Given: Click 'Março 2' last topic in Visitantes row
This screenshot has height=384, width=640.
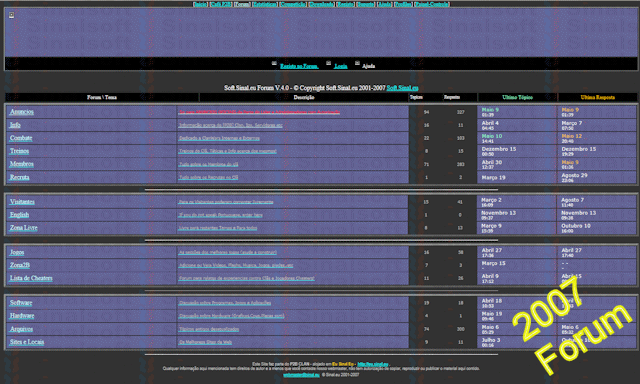Looking at the screenshot, I should [x=491, y=200].
